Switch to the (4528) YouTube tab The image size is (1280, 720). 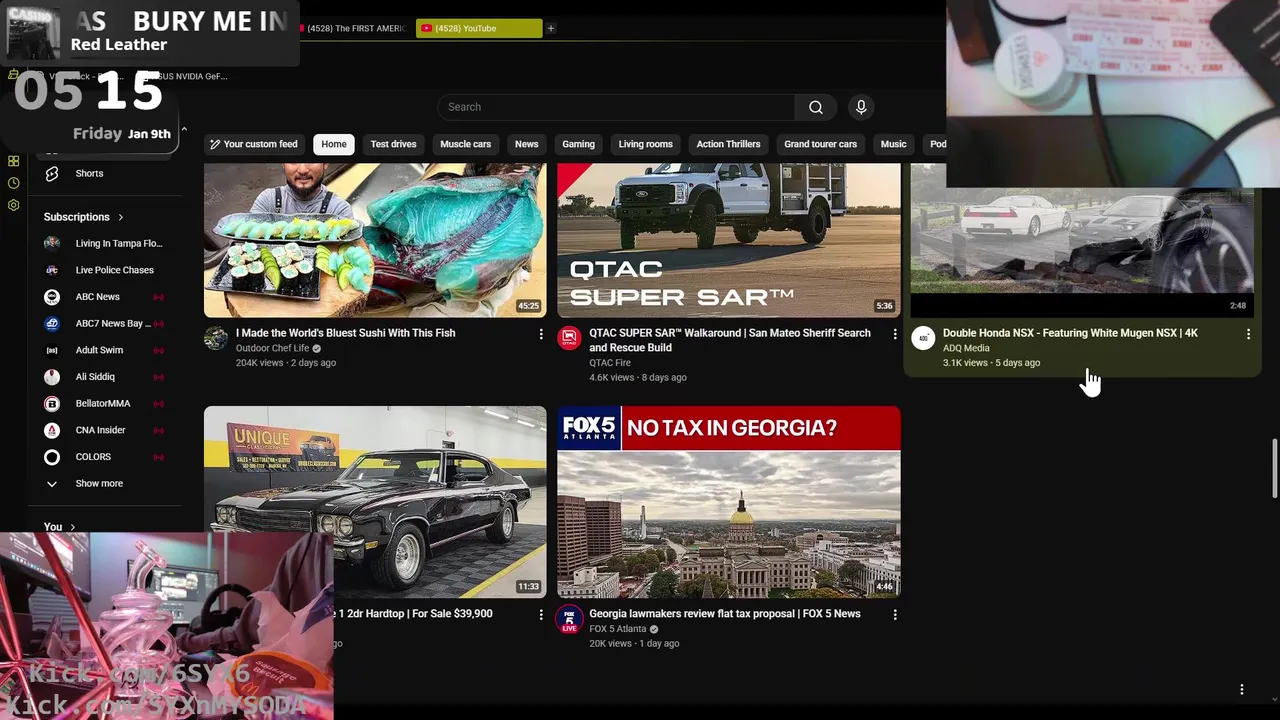click(479, 28)
